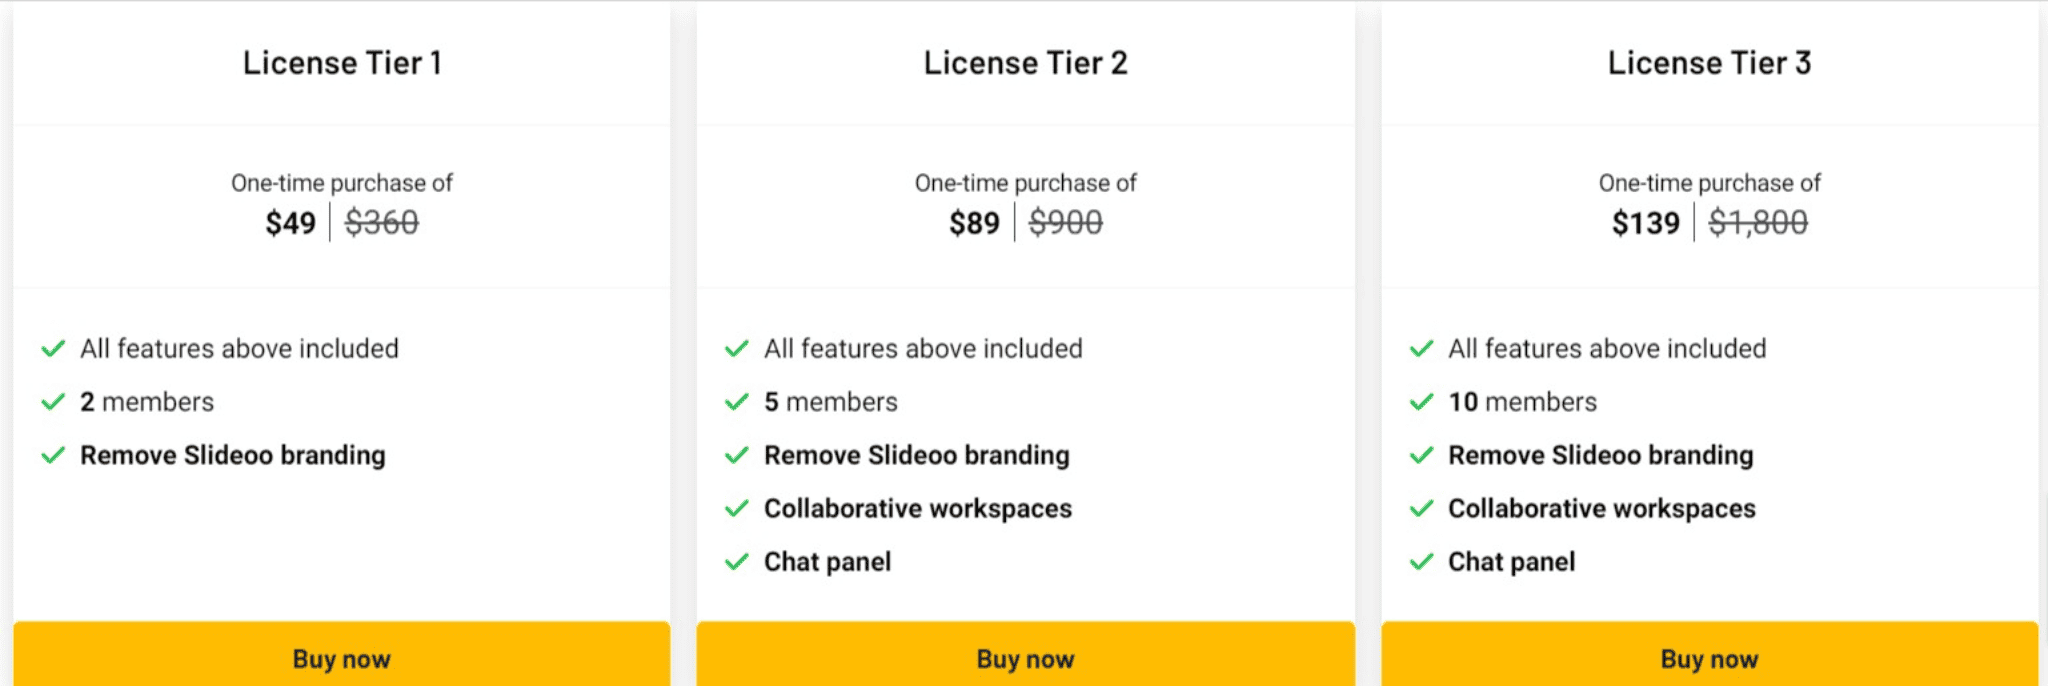This screenshot has width=2048, height=686.
Task: Select the License Tier 3 heading
Action: point(1709,63)
